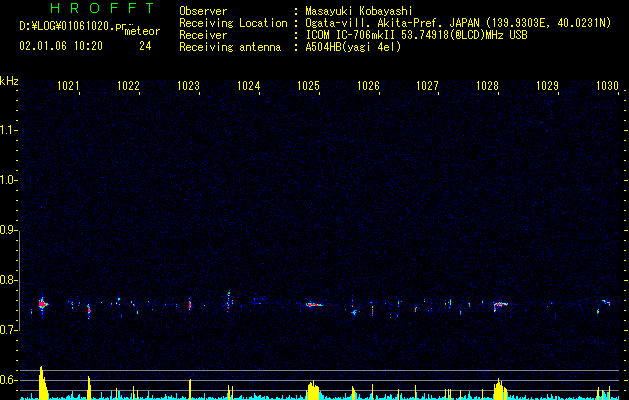Click the Receiving Location value line
Image resolution: width=629 pixels, height=400 pixels.
click(458, 23)
